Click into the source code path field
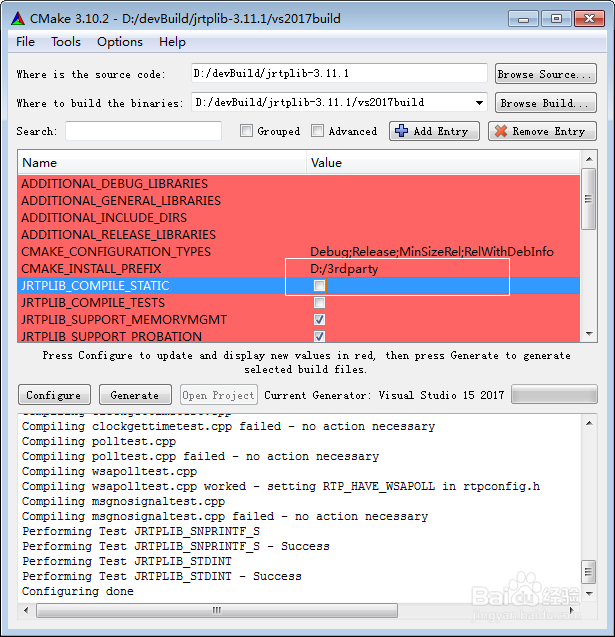Viewport: 615px width, 637px height. [339, 74]
